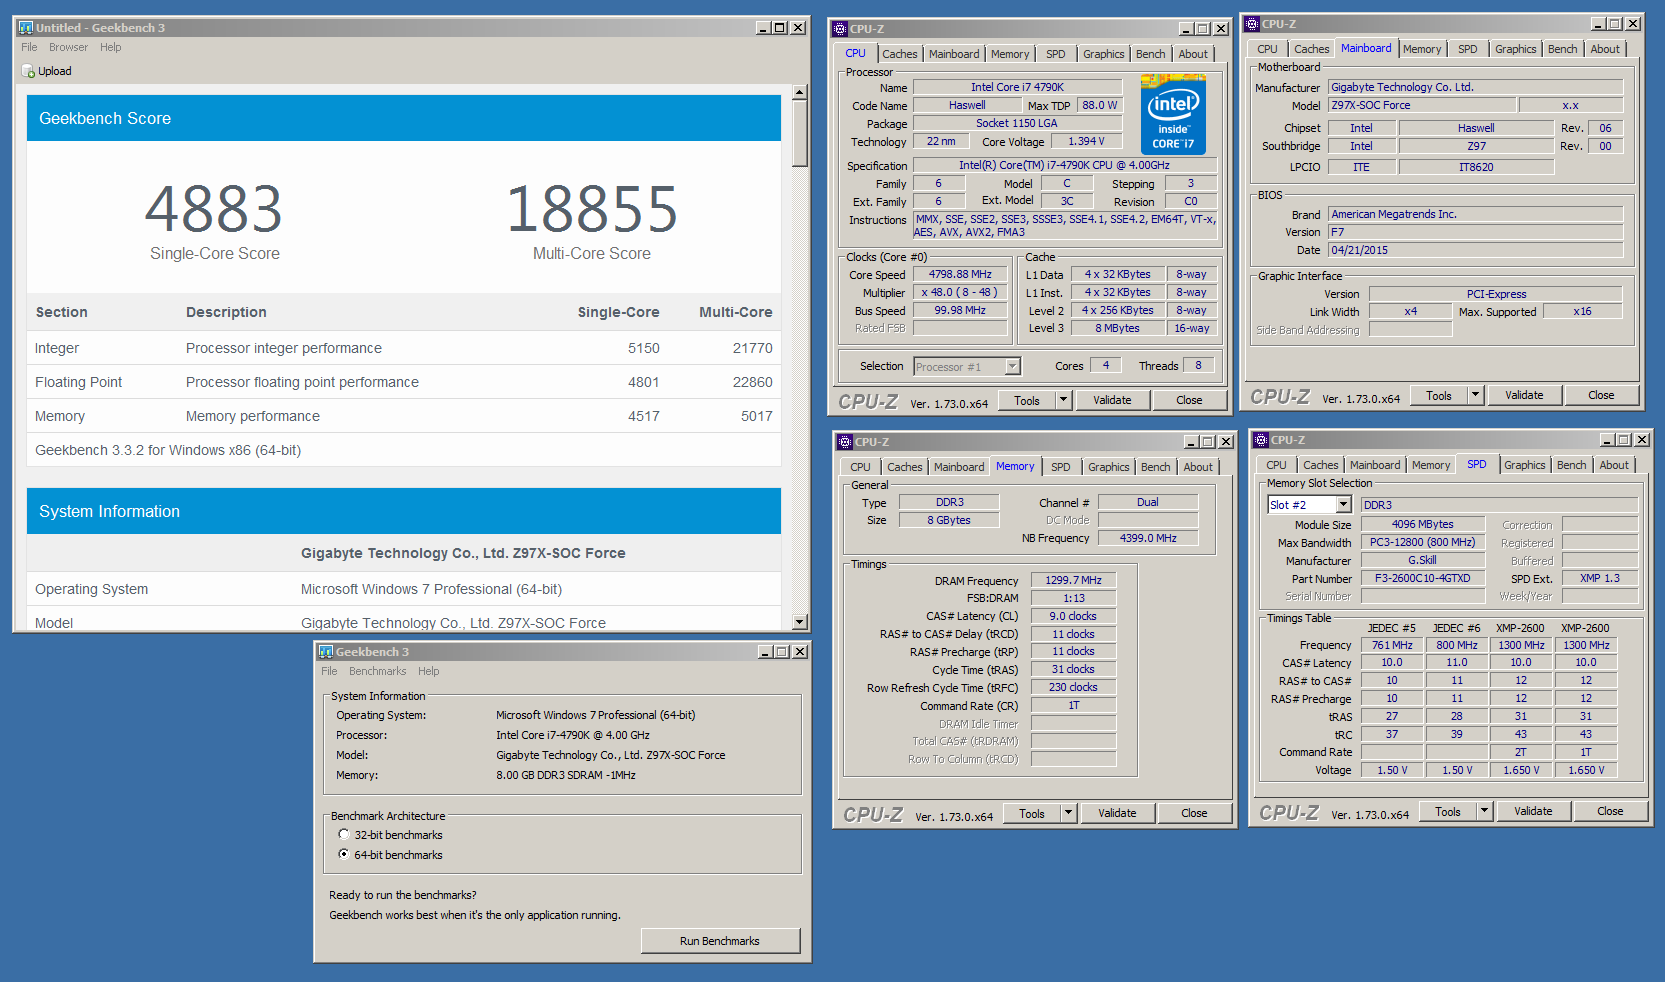Click the Multi-Core Score 18855

pyautogui.click(x=592, y=209)
